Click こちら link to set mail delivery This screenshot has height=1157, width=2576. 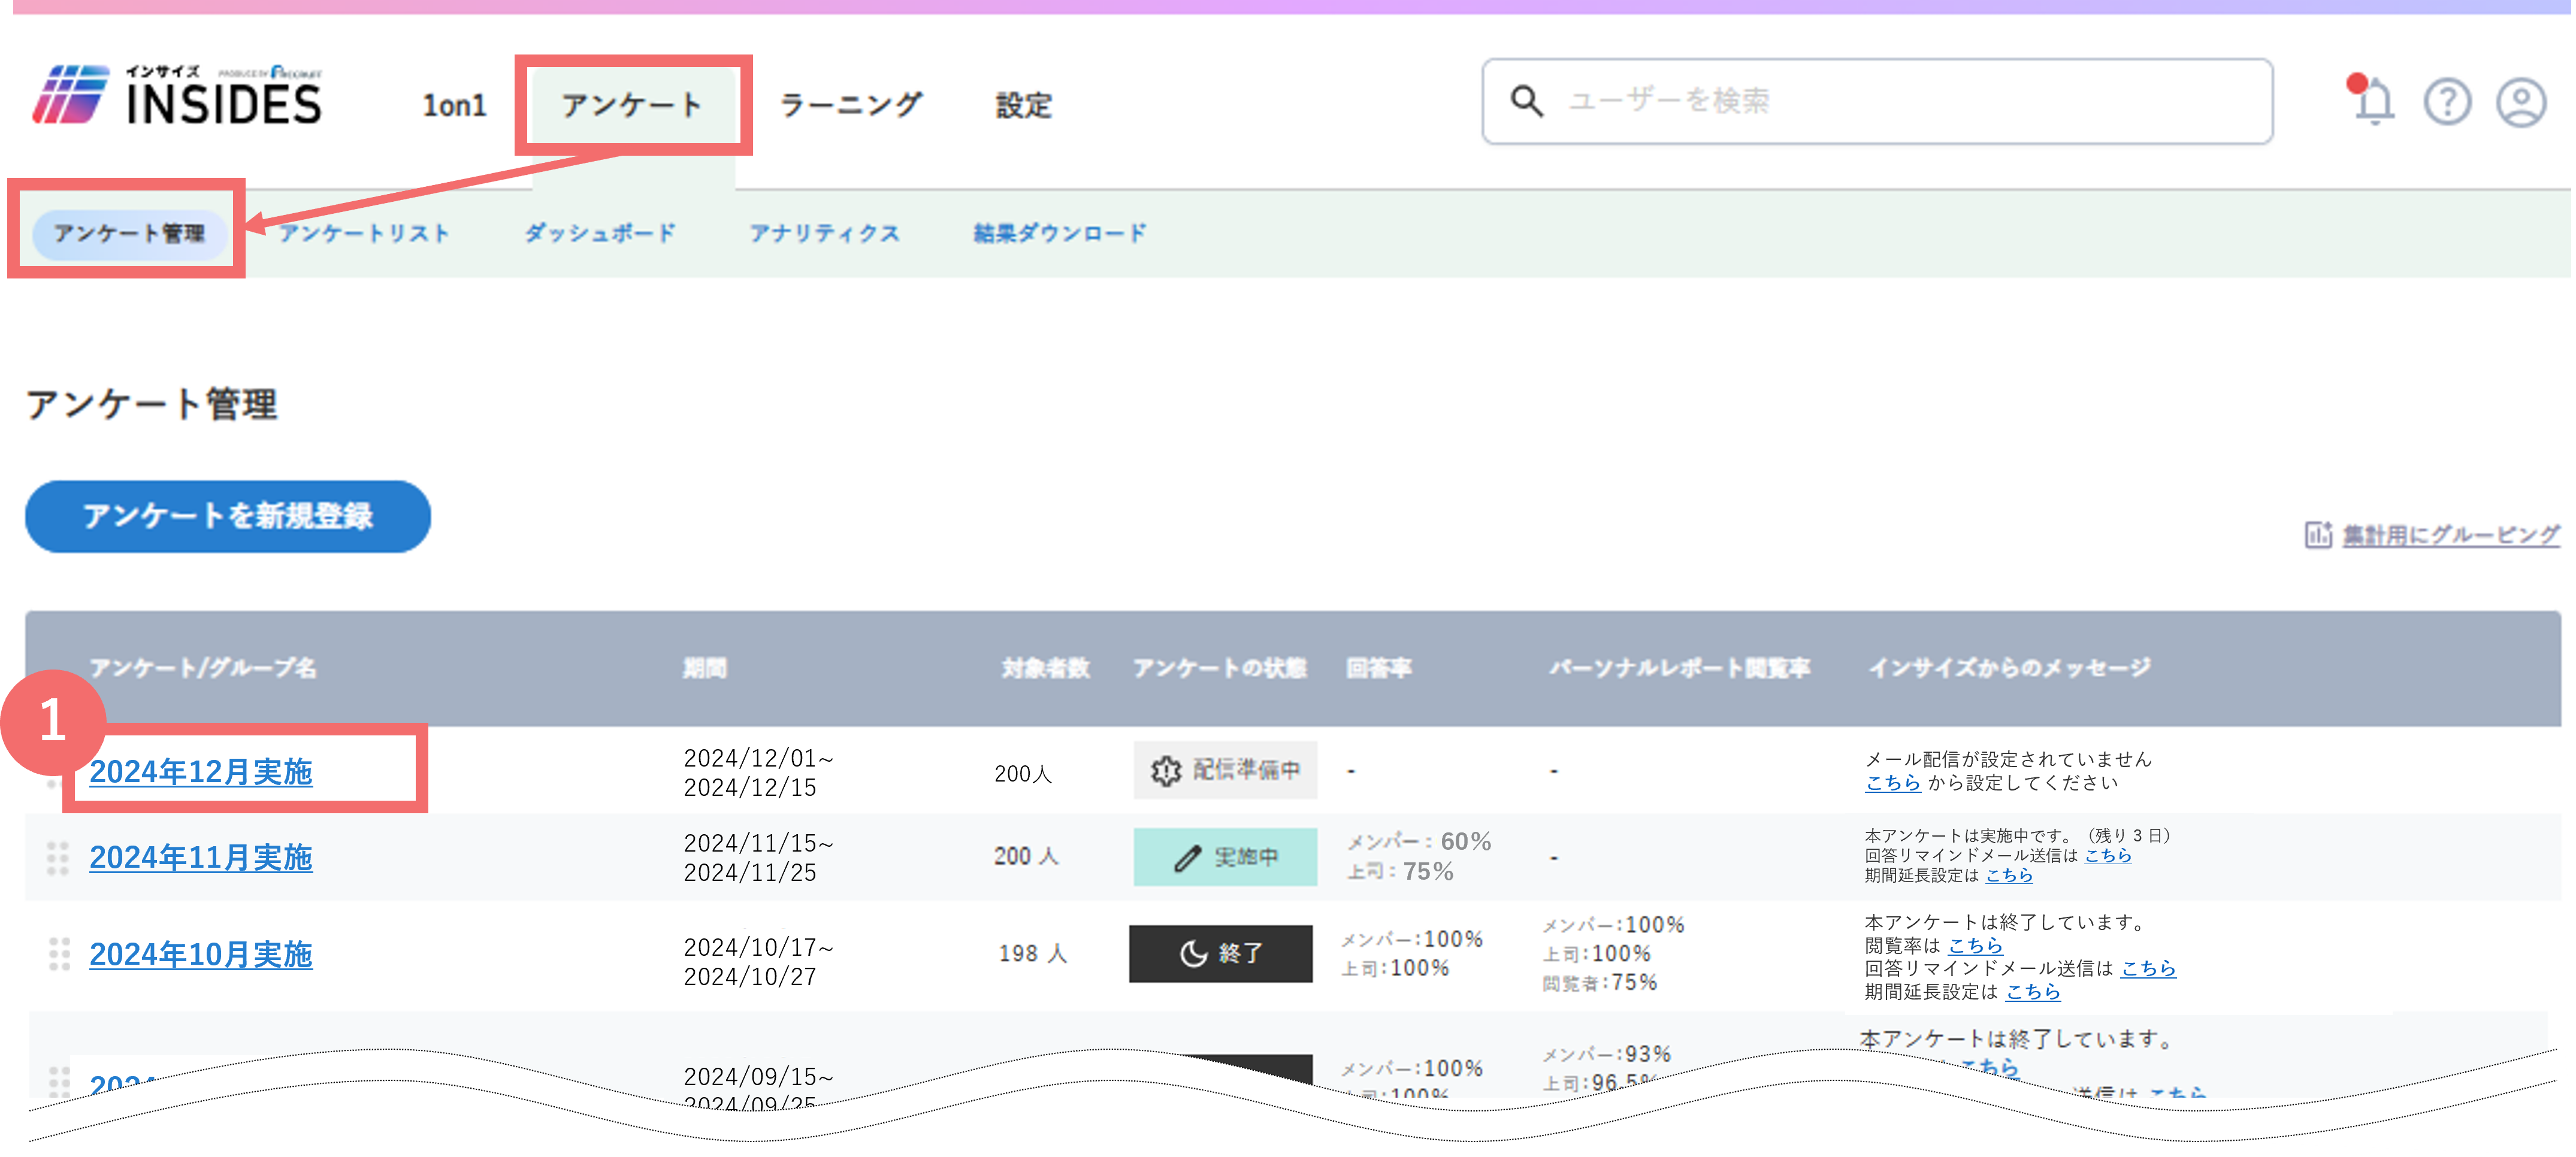[x=1892, y=783]
